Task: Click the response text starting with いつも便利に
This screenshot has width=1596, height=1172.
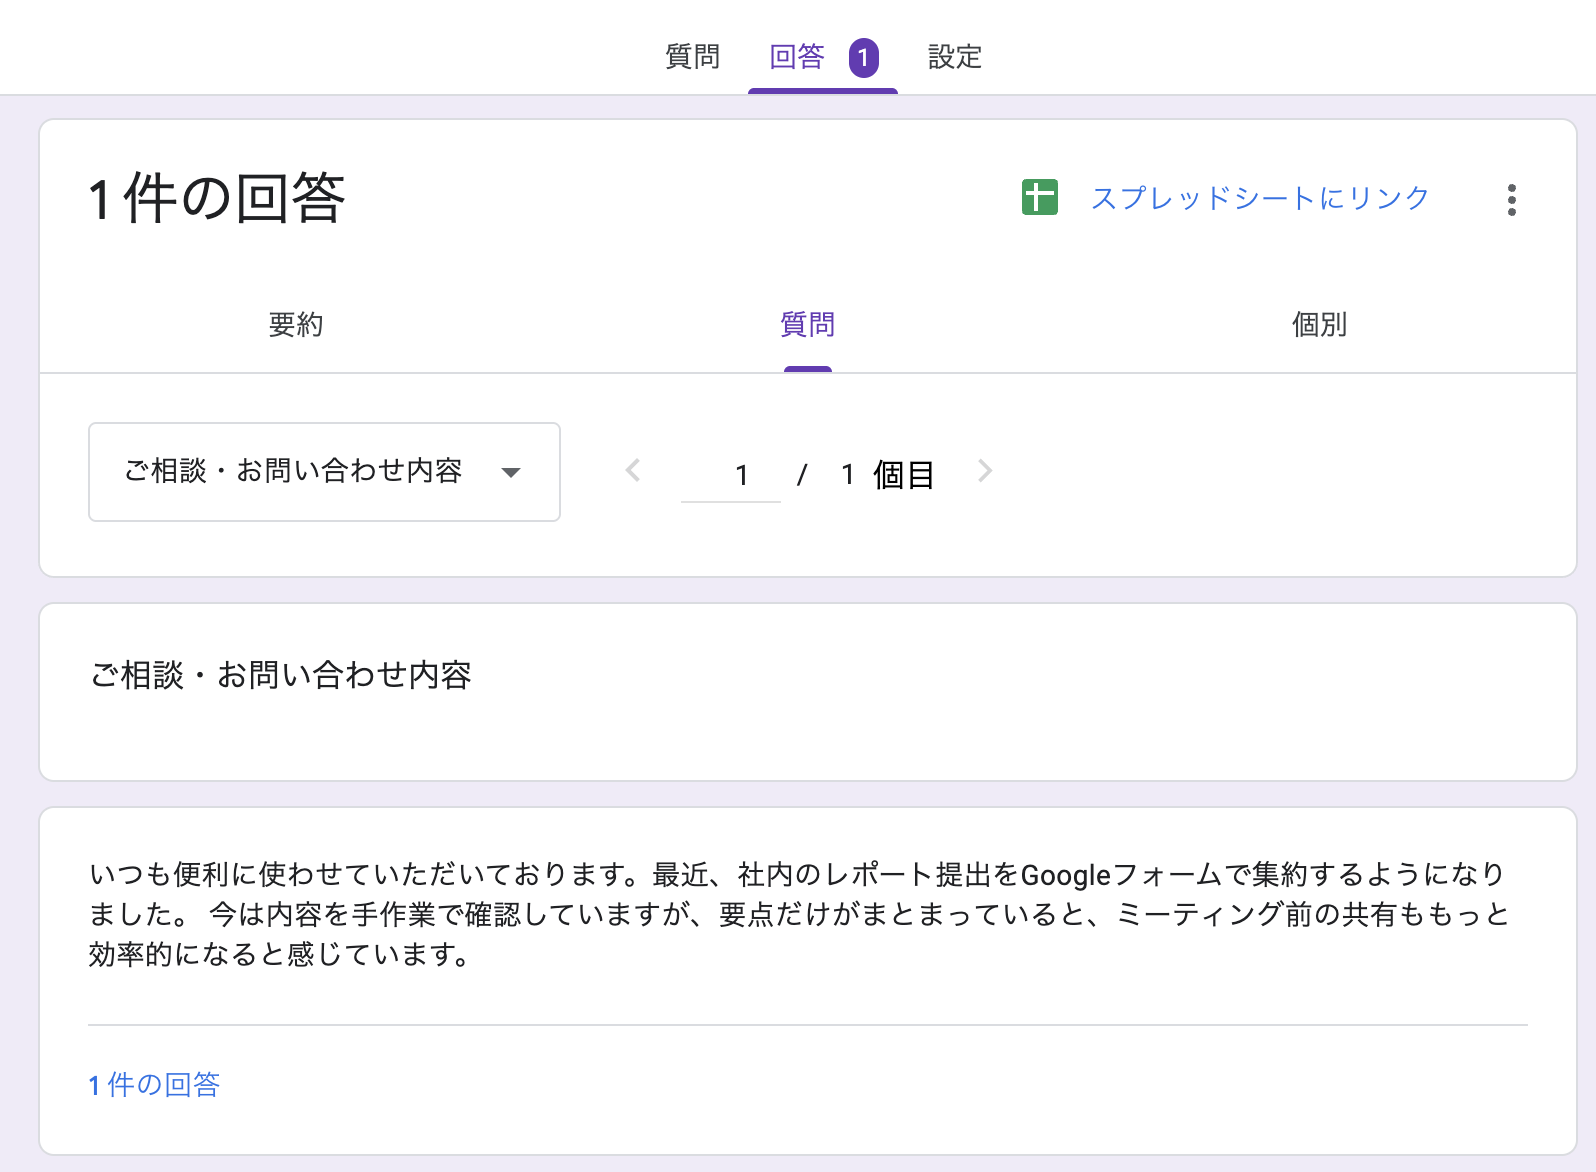Action: (798, 914)
